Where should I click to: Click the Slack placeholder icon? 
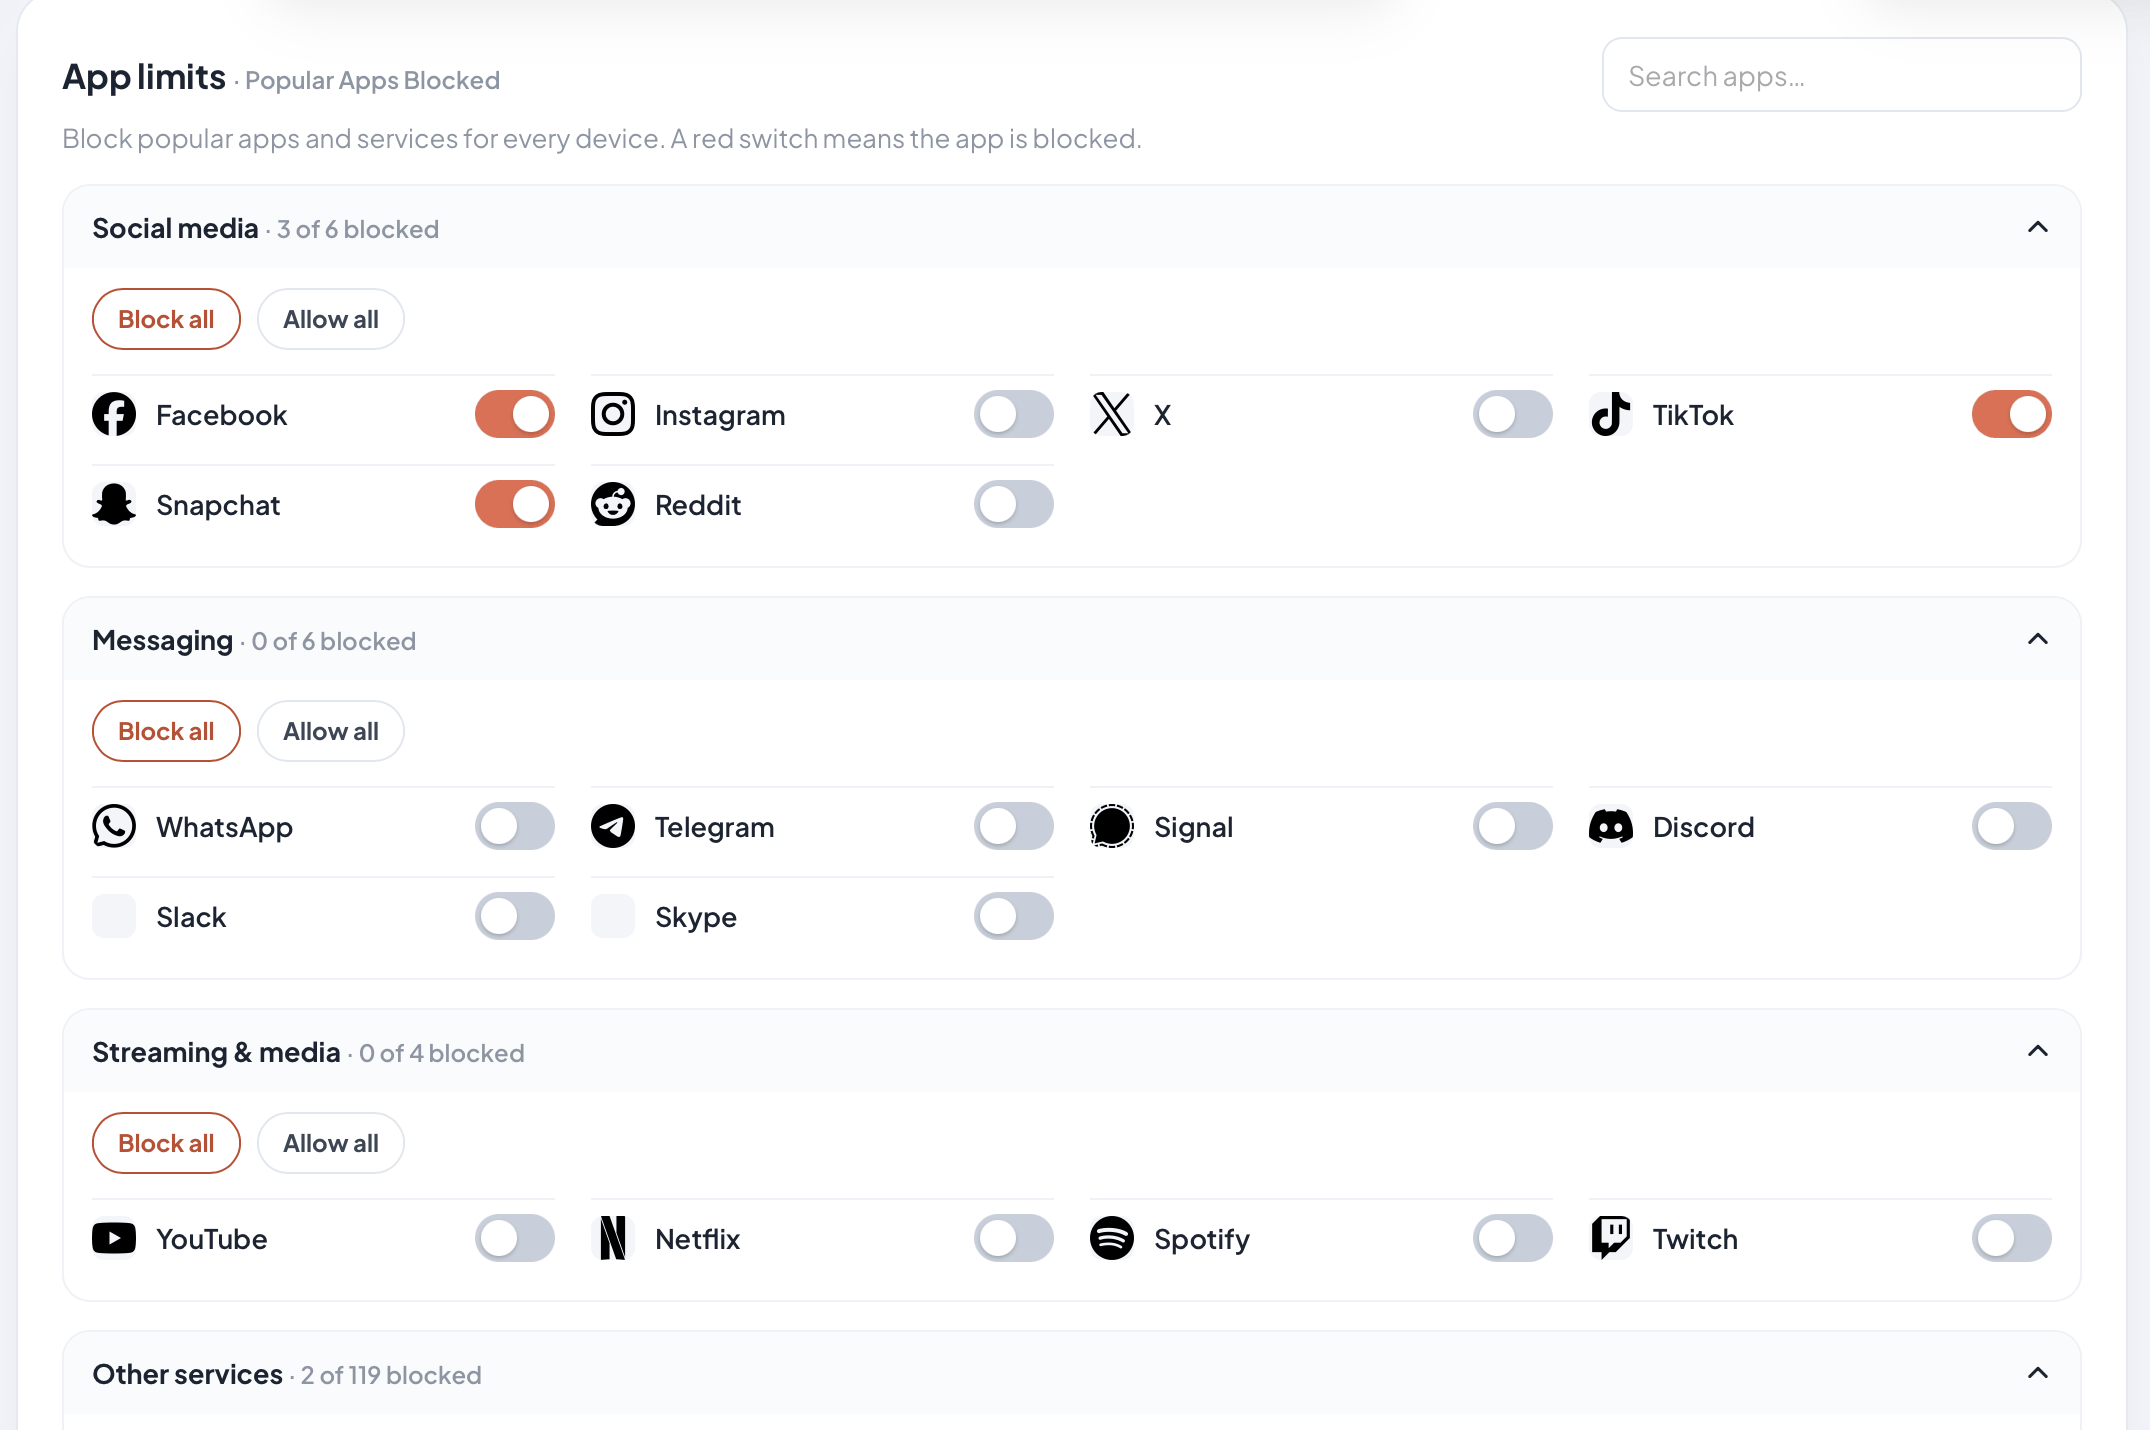[114, 916]
